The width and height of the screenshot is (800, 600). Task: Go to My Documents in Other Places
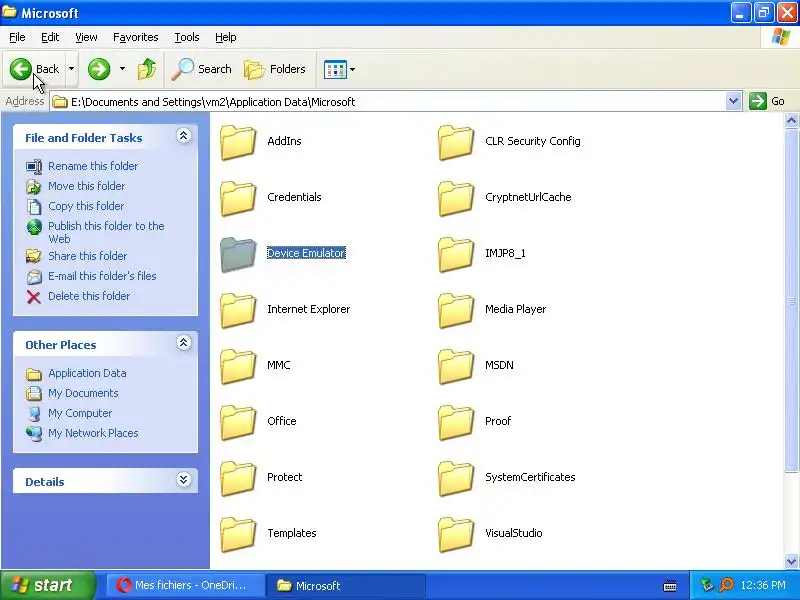coord(83,393)
